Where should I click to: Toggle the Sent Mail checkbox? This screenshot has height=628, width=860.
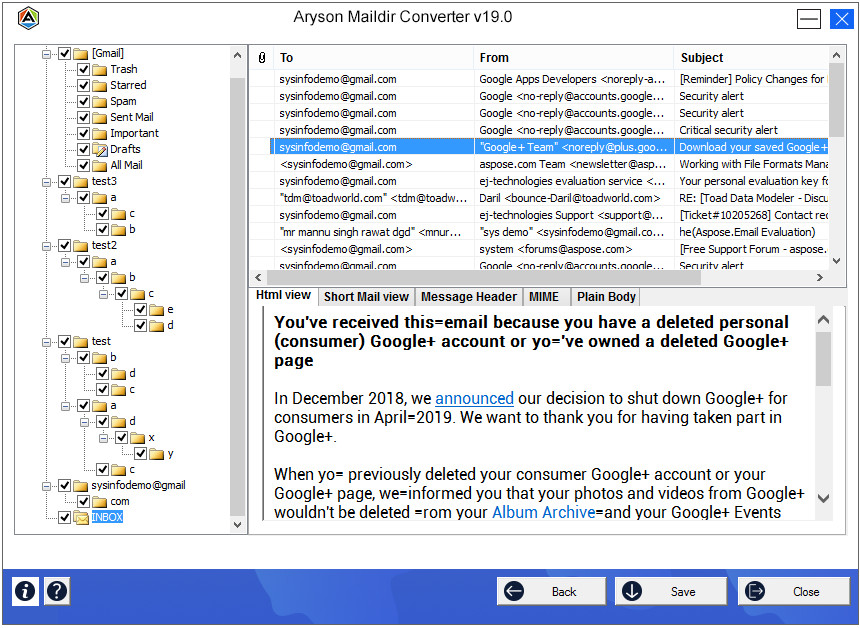(x=84, y=117)
